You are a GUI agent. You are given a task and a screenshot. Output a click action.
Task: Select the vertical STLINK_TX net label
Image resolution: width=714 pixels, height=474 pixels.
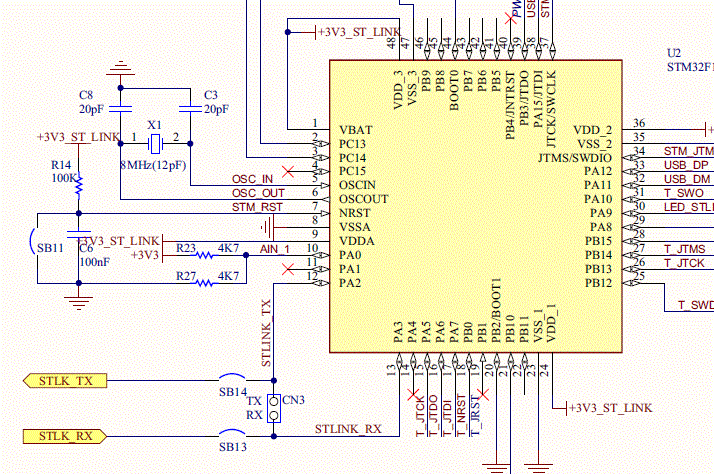(266, 333)
